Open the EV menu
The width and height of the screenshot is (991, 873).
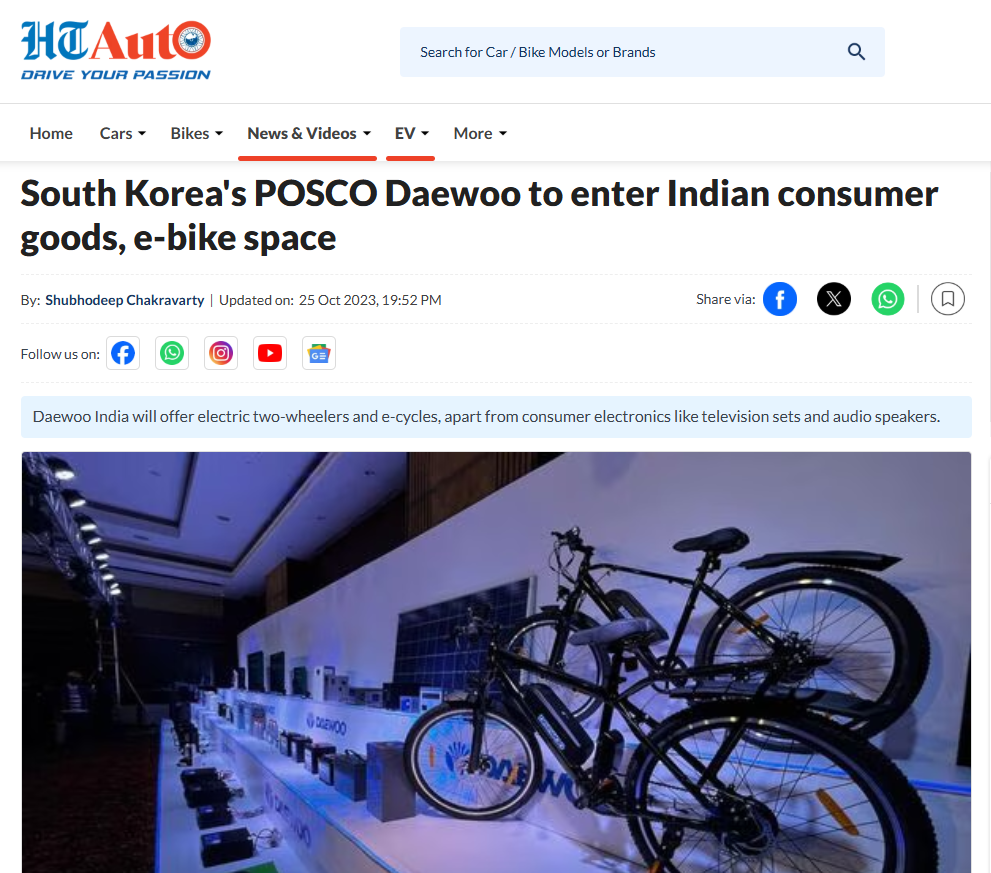coord(411,133)
